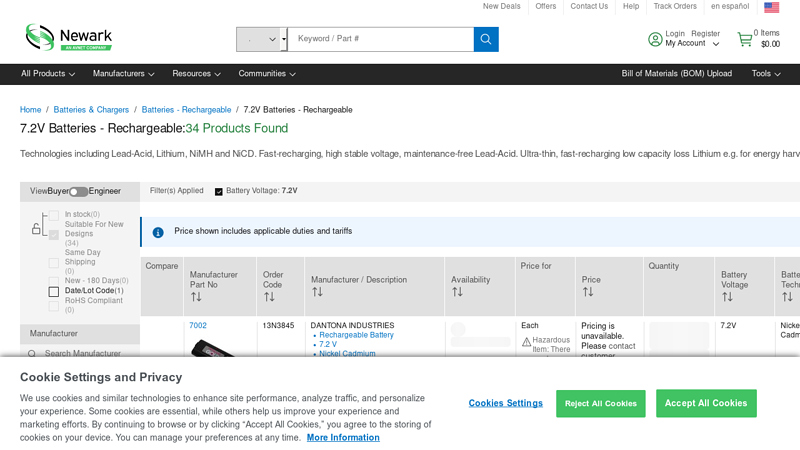Open Batteries & Chargers breadcrumb
This screenshot has width=800, height=450.
point(91,110)
